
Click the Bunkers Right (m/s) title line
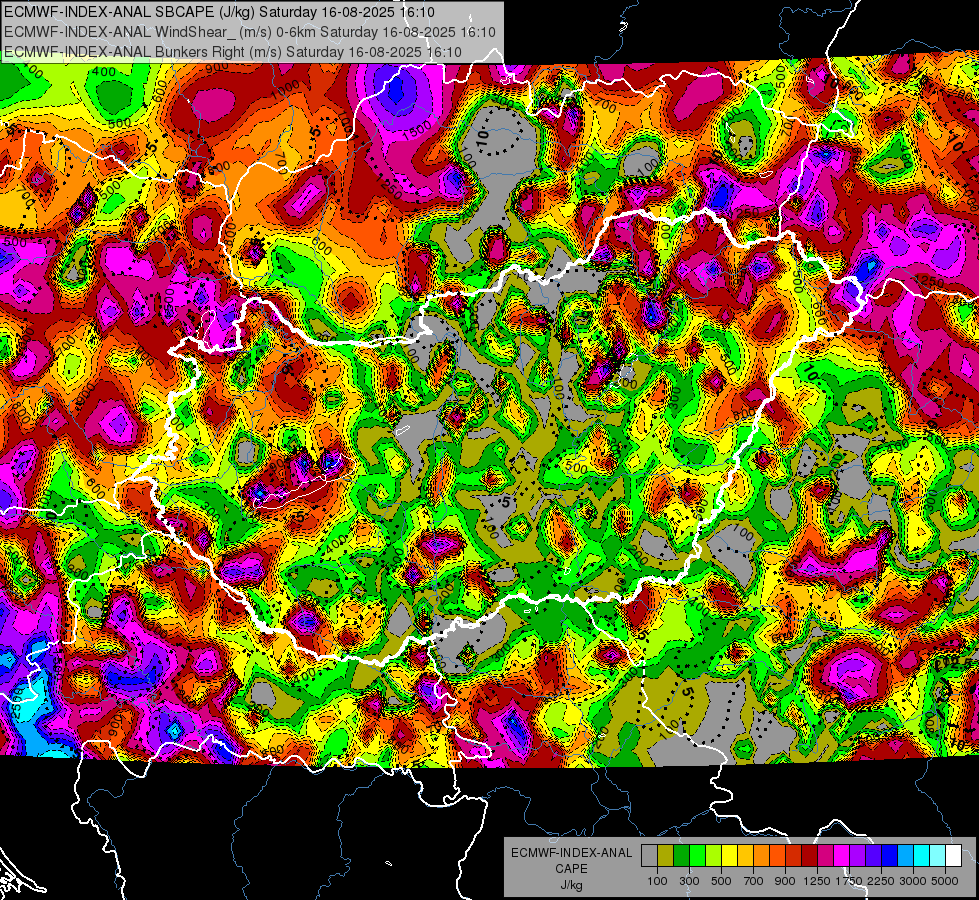233,52
